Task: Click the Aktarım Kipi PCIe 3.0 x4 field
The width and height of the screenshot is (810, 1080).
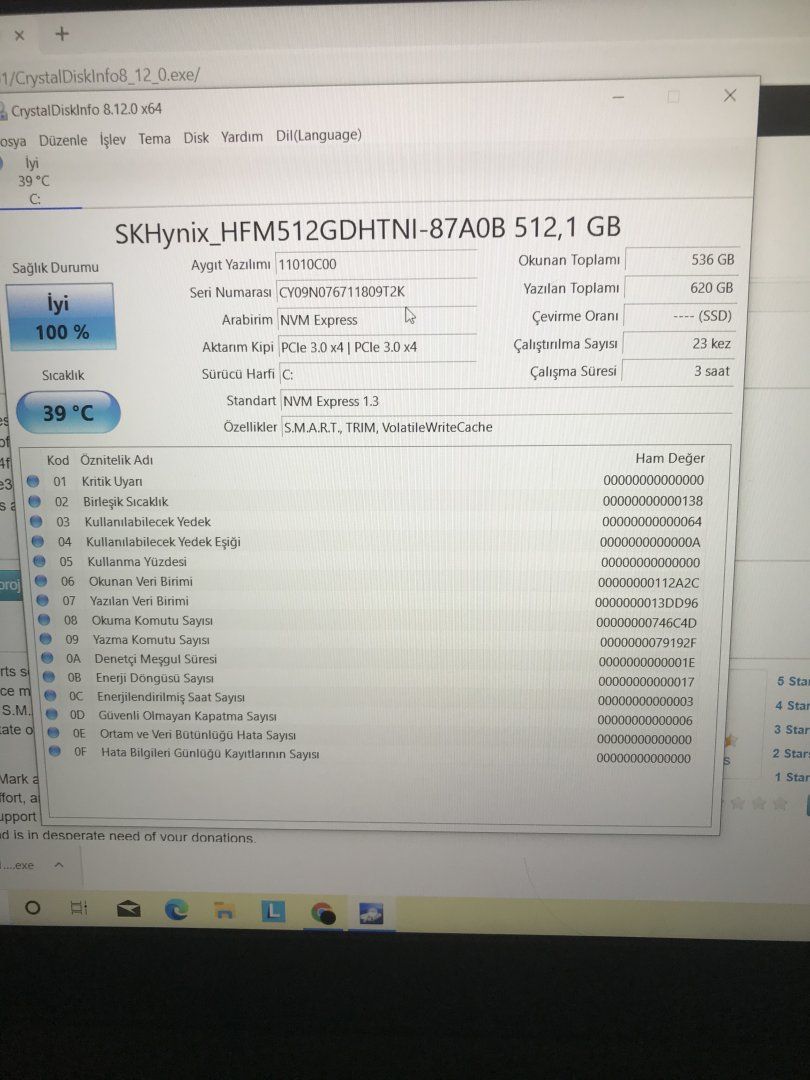Action: pos(377,347)
